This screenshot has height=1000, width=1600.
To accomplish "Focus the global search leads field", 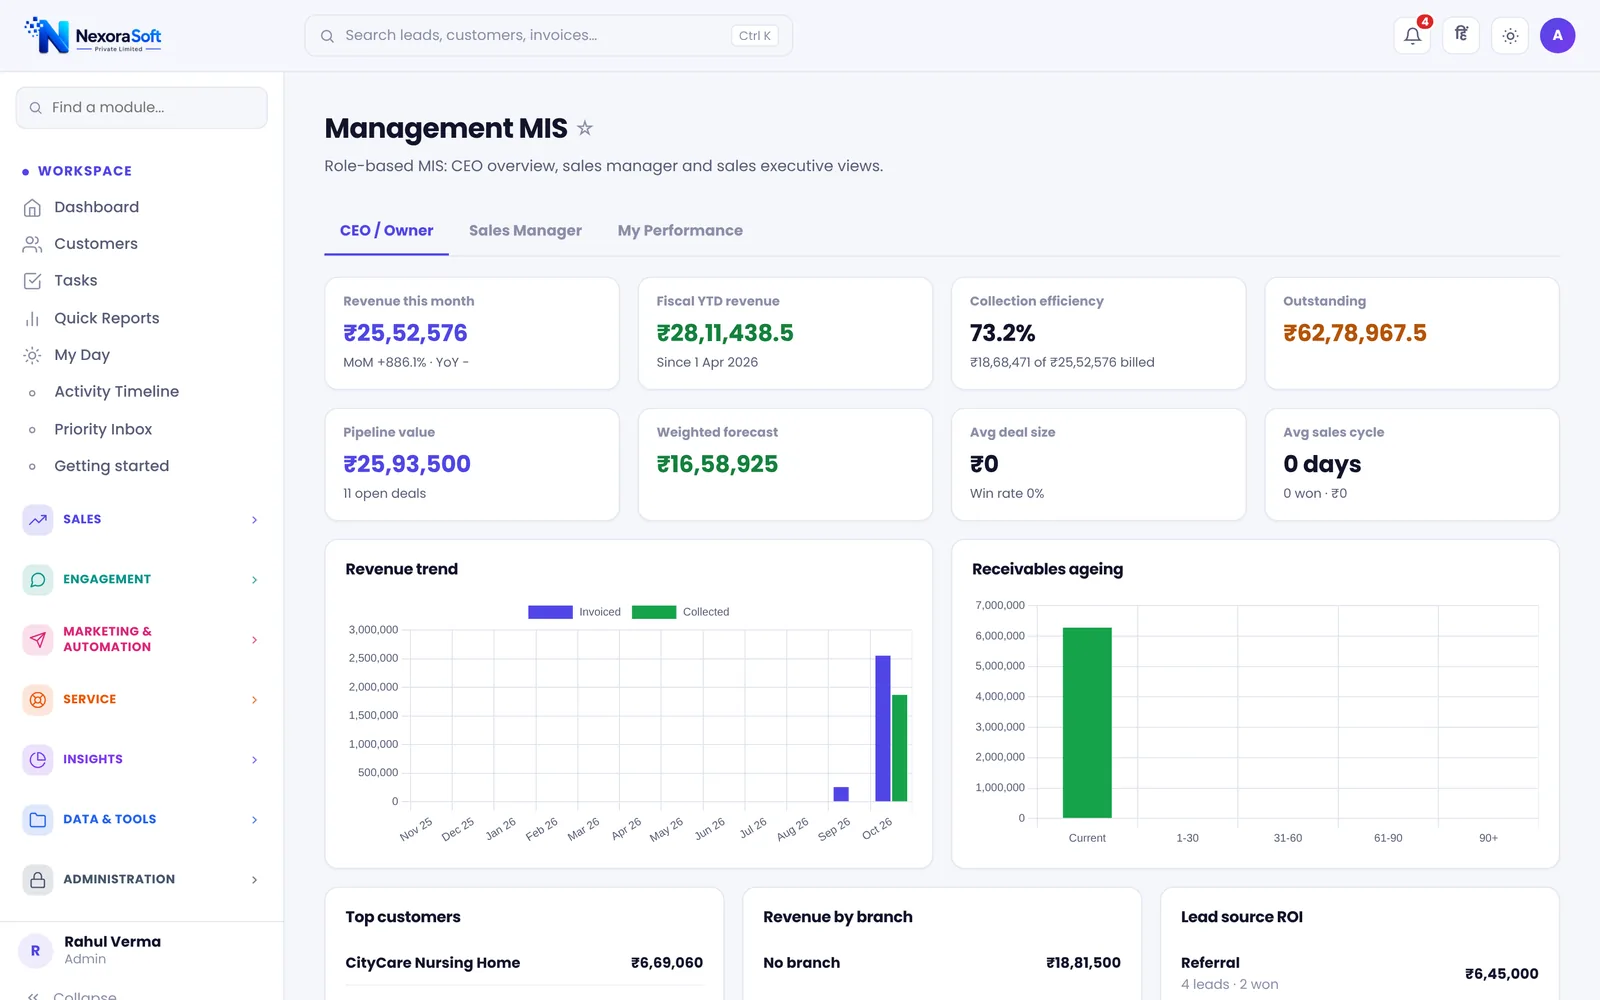I will [x=548, y=36].
